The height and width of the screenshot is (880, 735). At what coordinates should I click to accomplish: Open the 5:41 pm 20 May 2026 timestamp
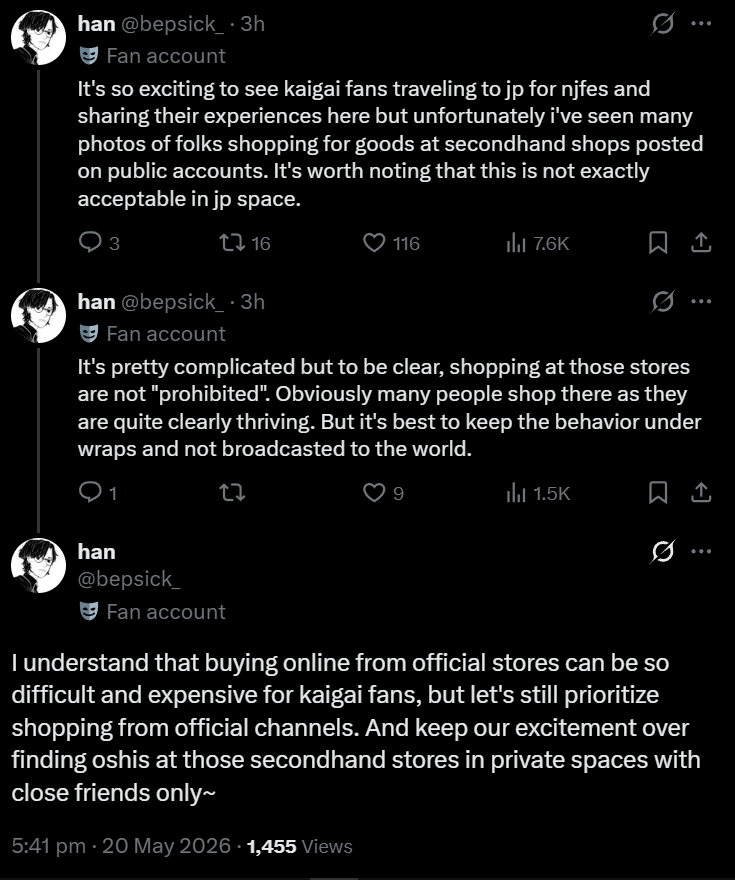click(121, 846)
